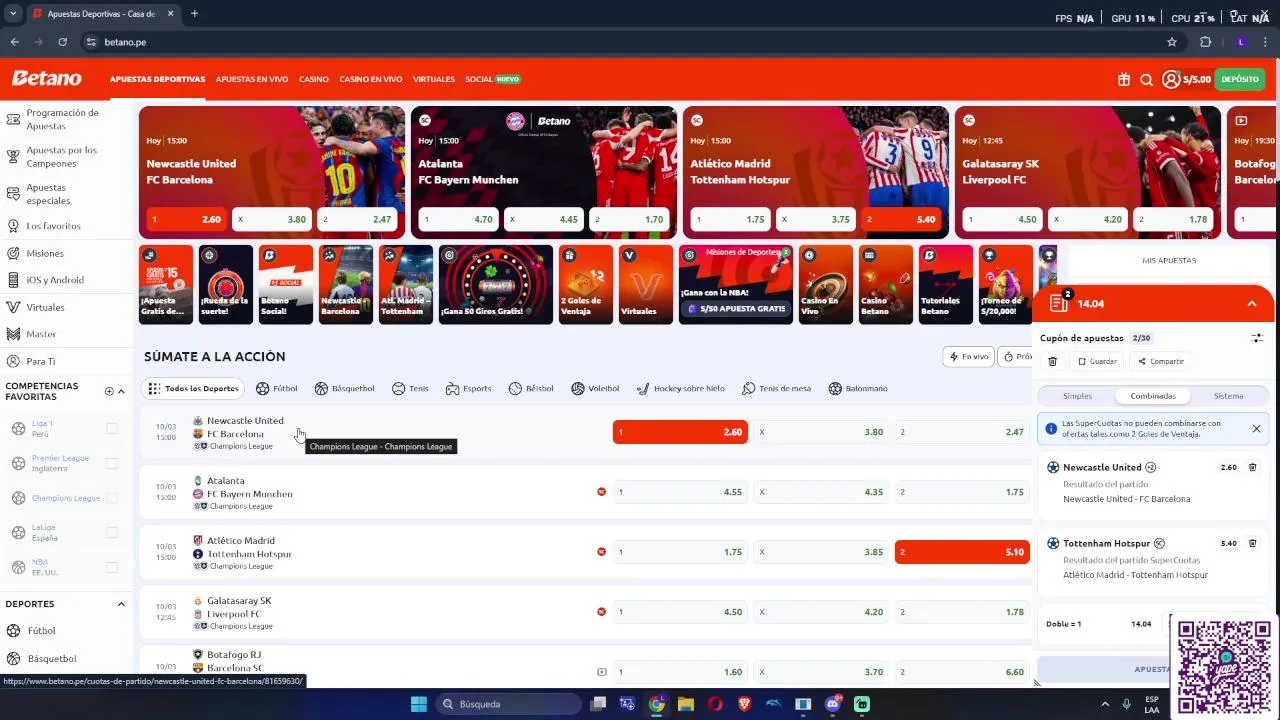1280x720 pixels.
Task: Deselect Newcastle United odds 2.60 in list
Action: (680, 432)
